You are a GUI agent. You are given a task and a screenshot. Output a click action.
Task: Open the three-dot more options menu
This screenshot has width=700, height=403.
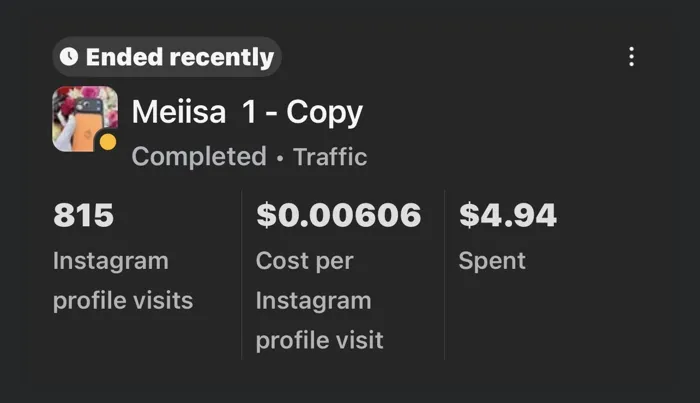point(631,57)
